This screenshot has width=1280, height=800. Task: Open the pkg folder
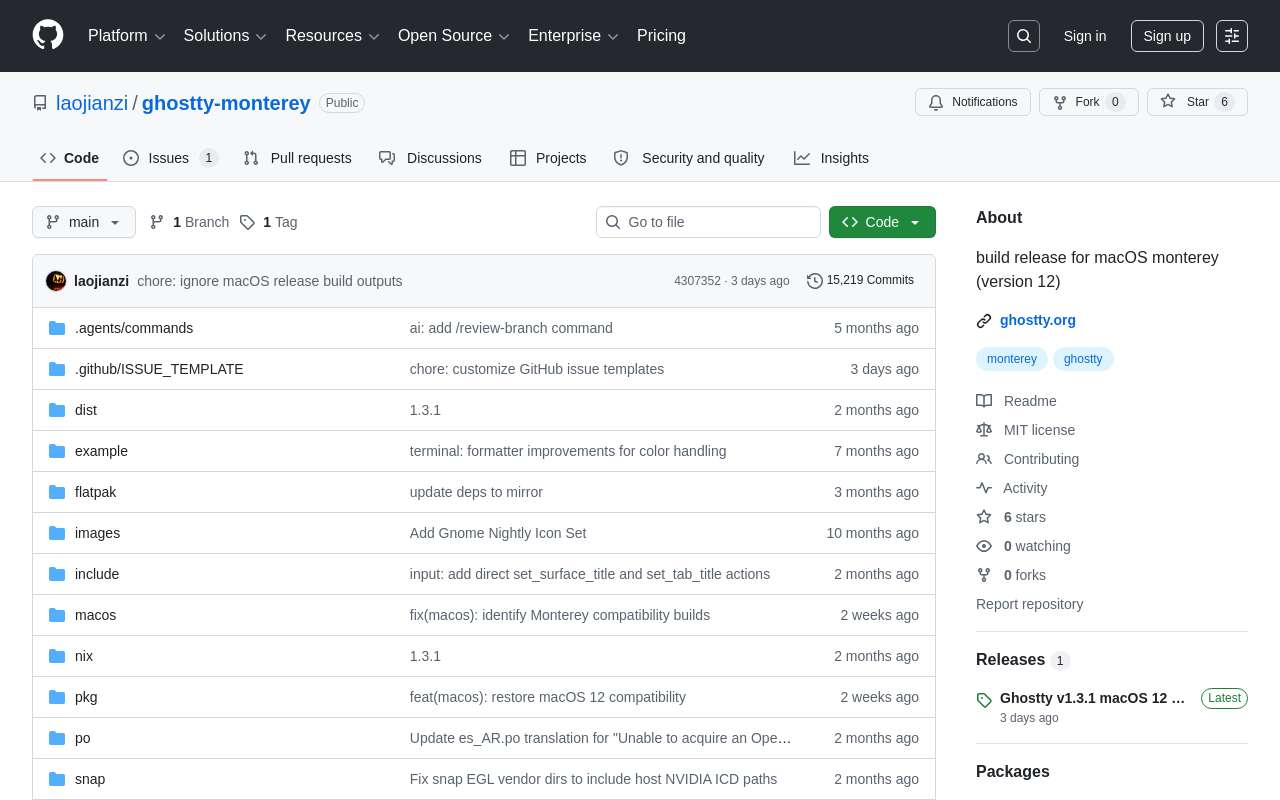(x=86, y=697)
